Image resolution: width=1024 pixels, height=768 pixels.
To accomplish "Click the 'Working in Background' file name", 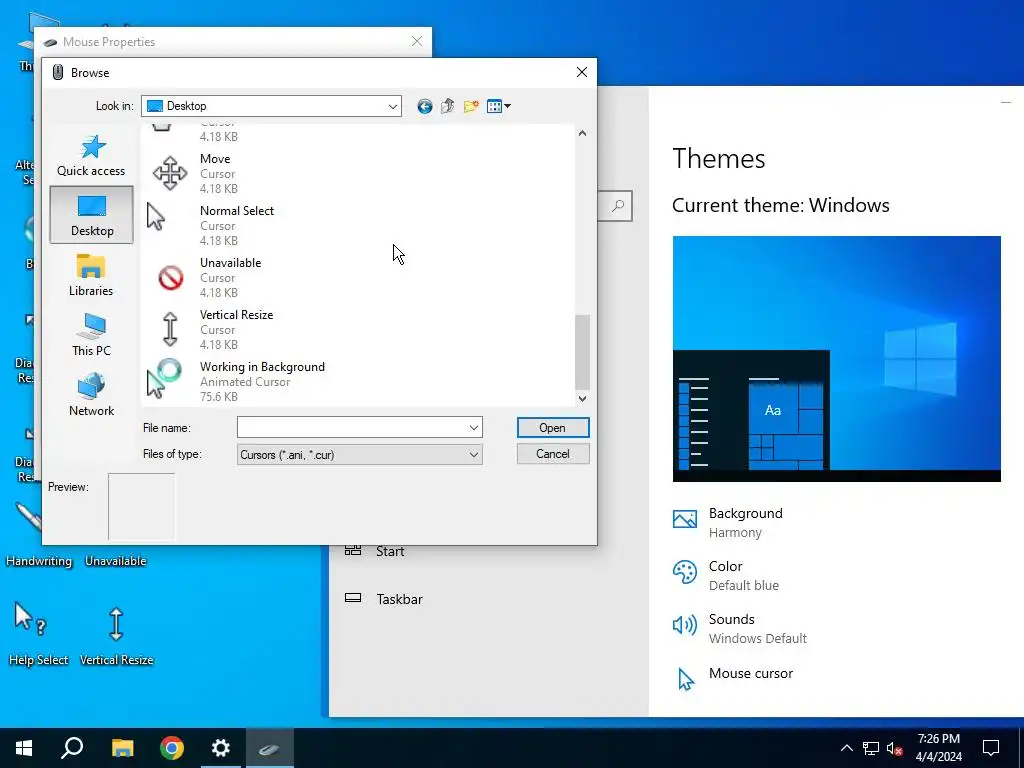I will point(262,367).
